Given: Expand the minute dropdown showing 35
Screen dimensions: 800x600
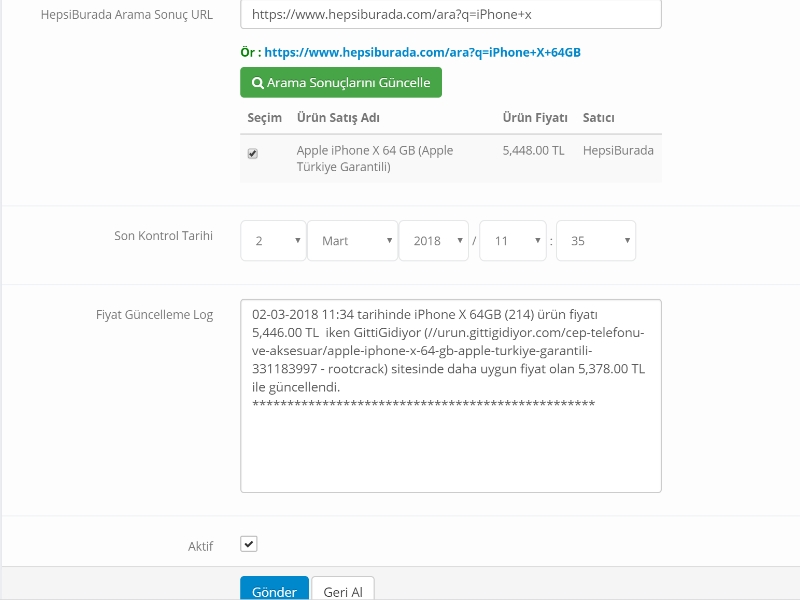Looking at the screenshot, I should [595, 241].
